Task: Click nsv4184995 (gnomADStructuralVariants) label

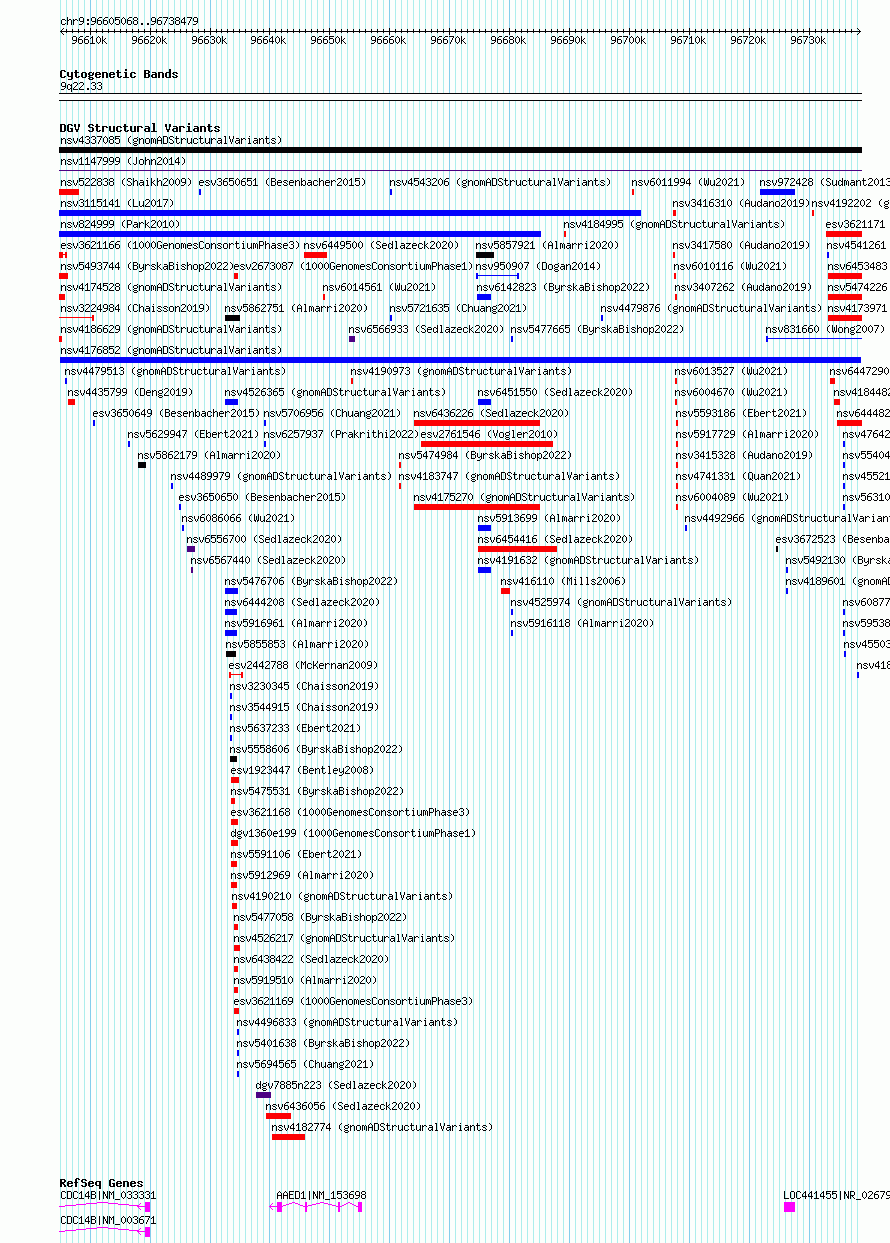Action: 675,224
